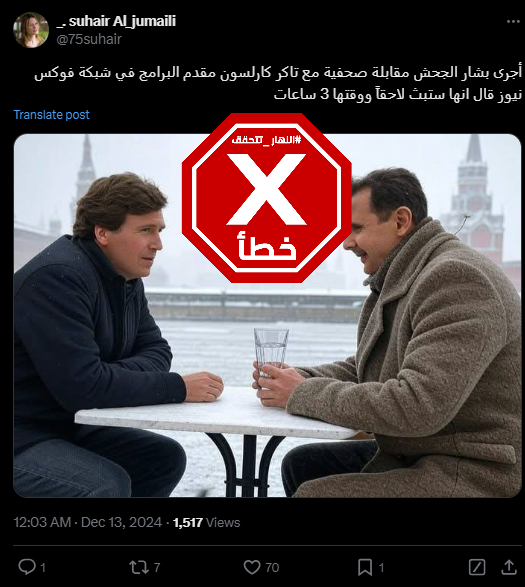This screenshot has width=525, height=587.
Task: Click the 12:03 AM Dec 13, 2024 timestamp
Action: pyautogui.click(x=88, y=522)
